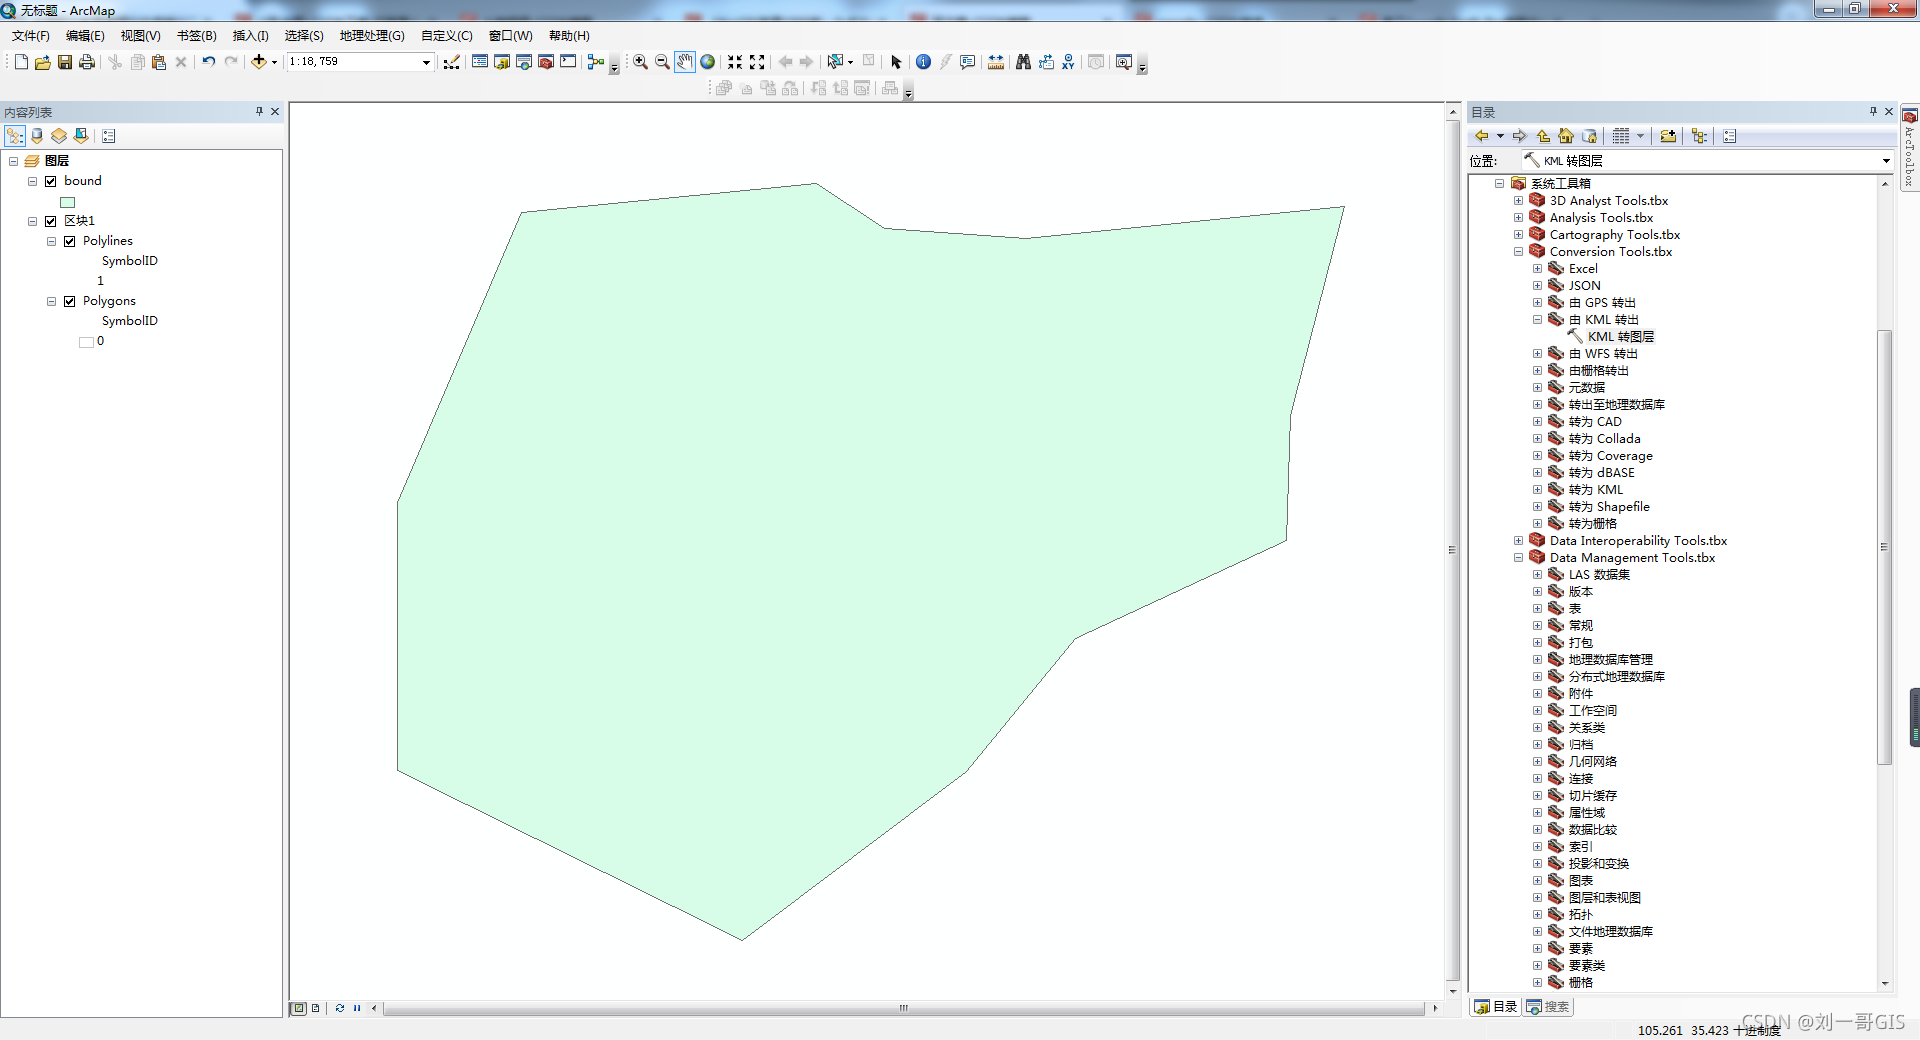Undo the last action
This screenshot has height=1040, width=1920.
[x=208, y=62]
